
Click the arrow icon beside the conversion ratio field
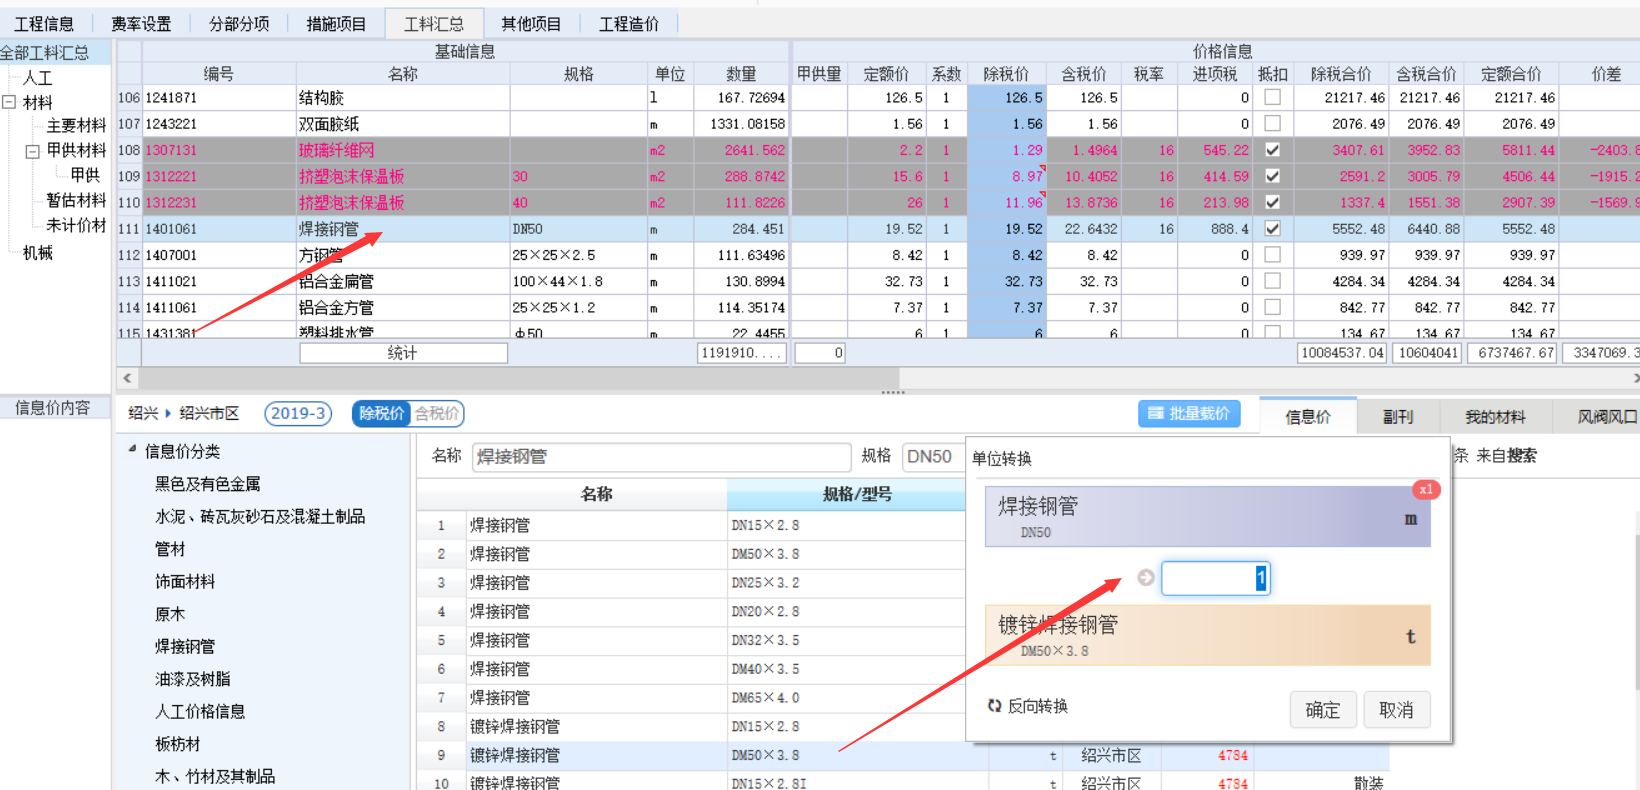click(x=1146, y=577)
